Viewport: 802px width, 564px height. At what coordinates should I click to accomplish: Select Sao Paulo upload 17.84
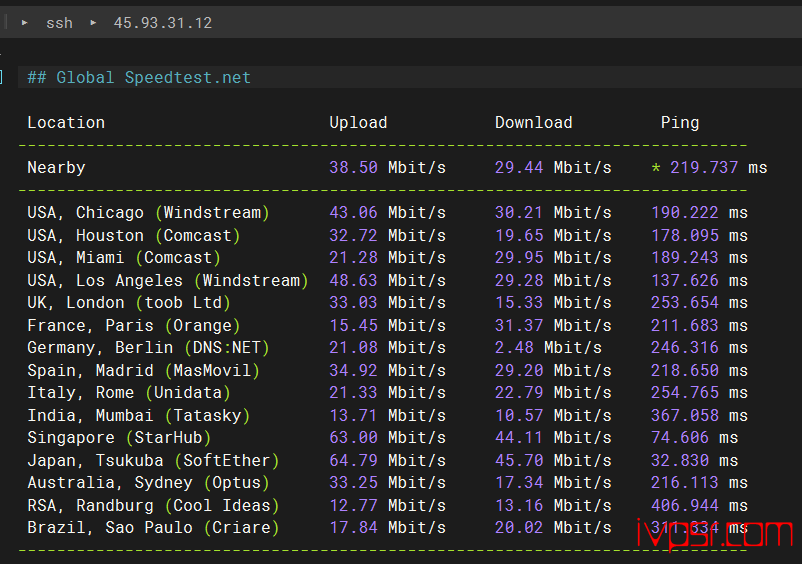pos(353,528)
